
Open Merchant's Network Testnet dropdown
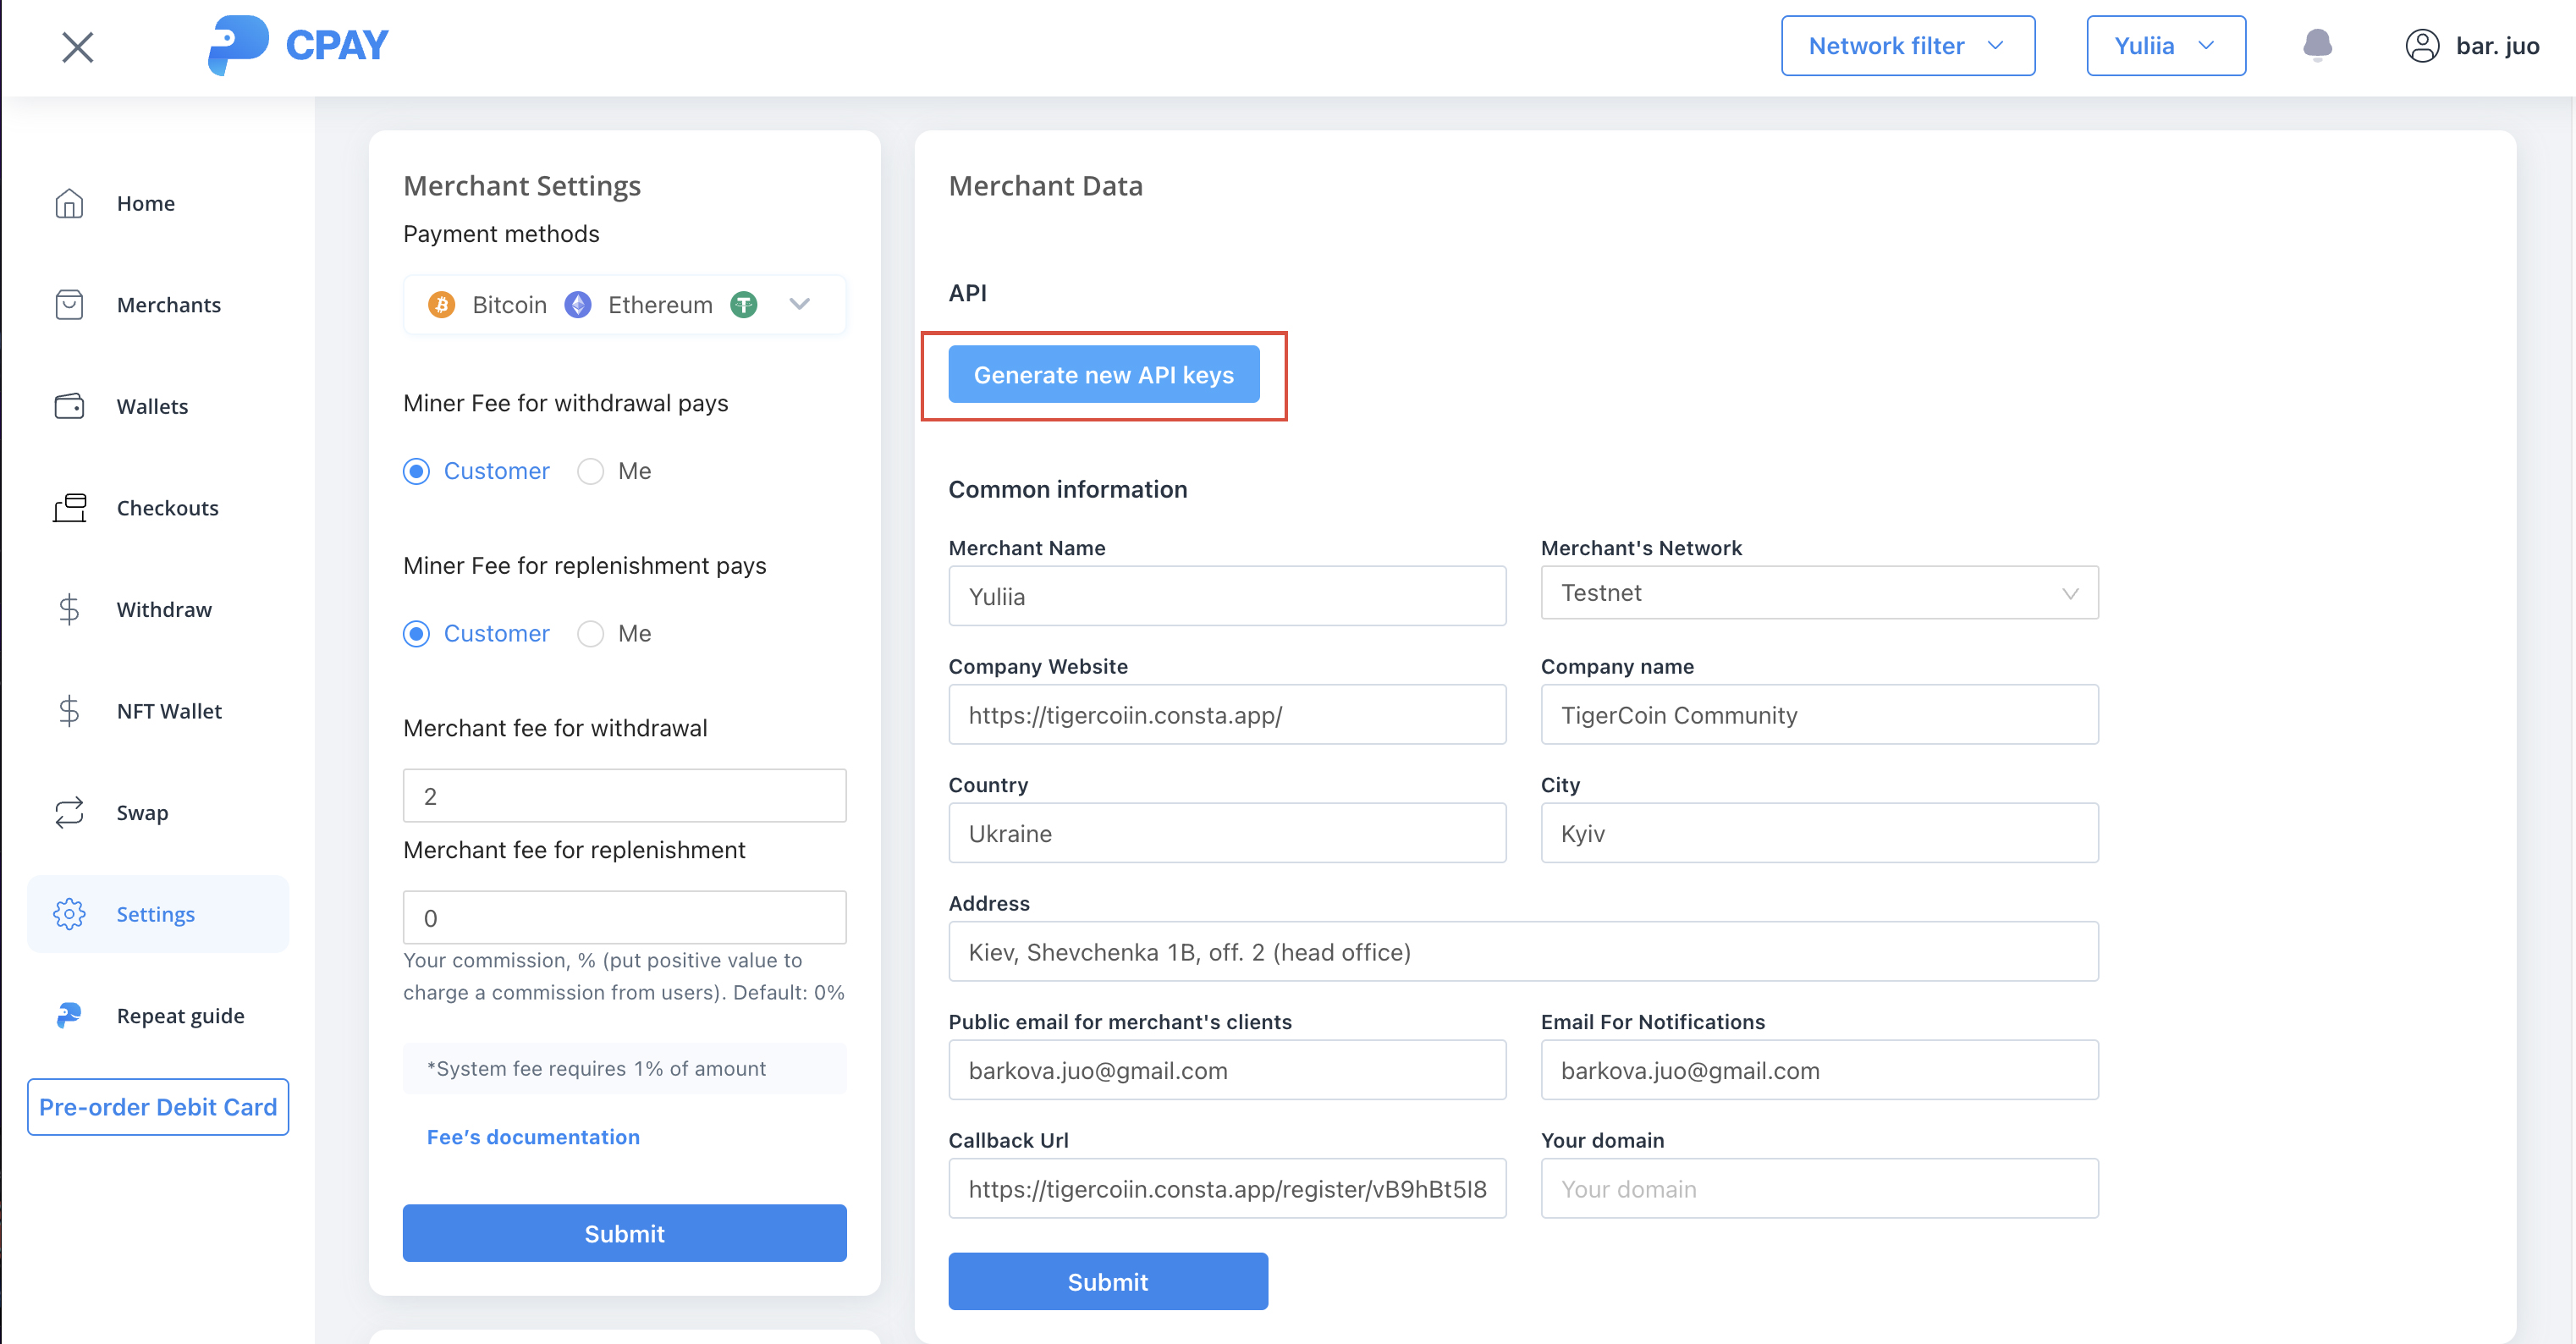pyautogui.click(x=1819, y=593)
